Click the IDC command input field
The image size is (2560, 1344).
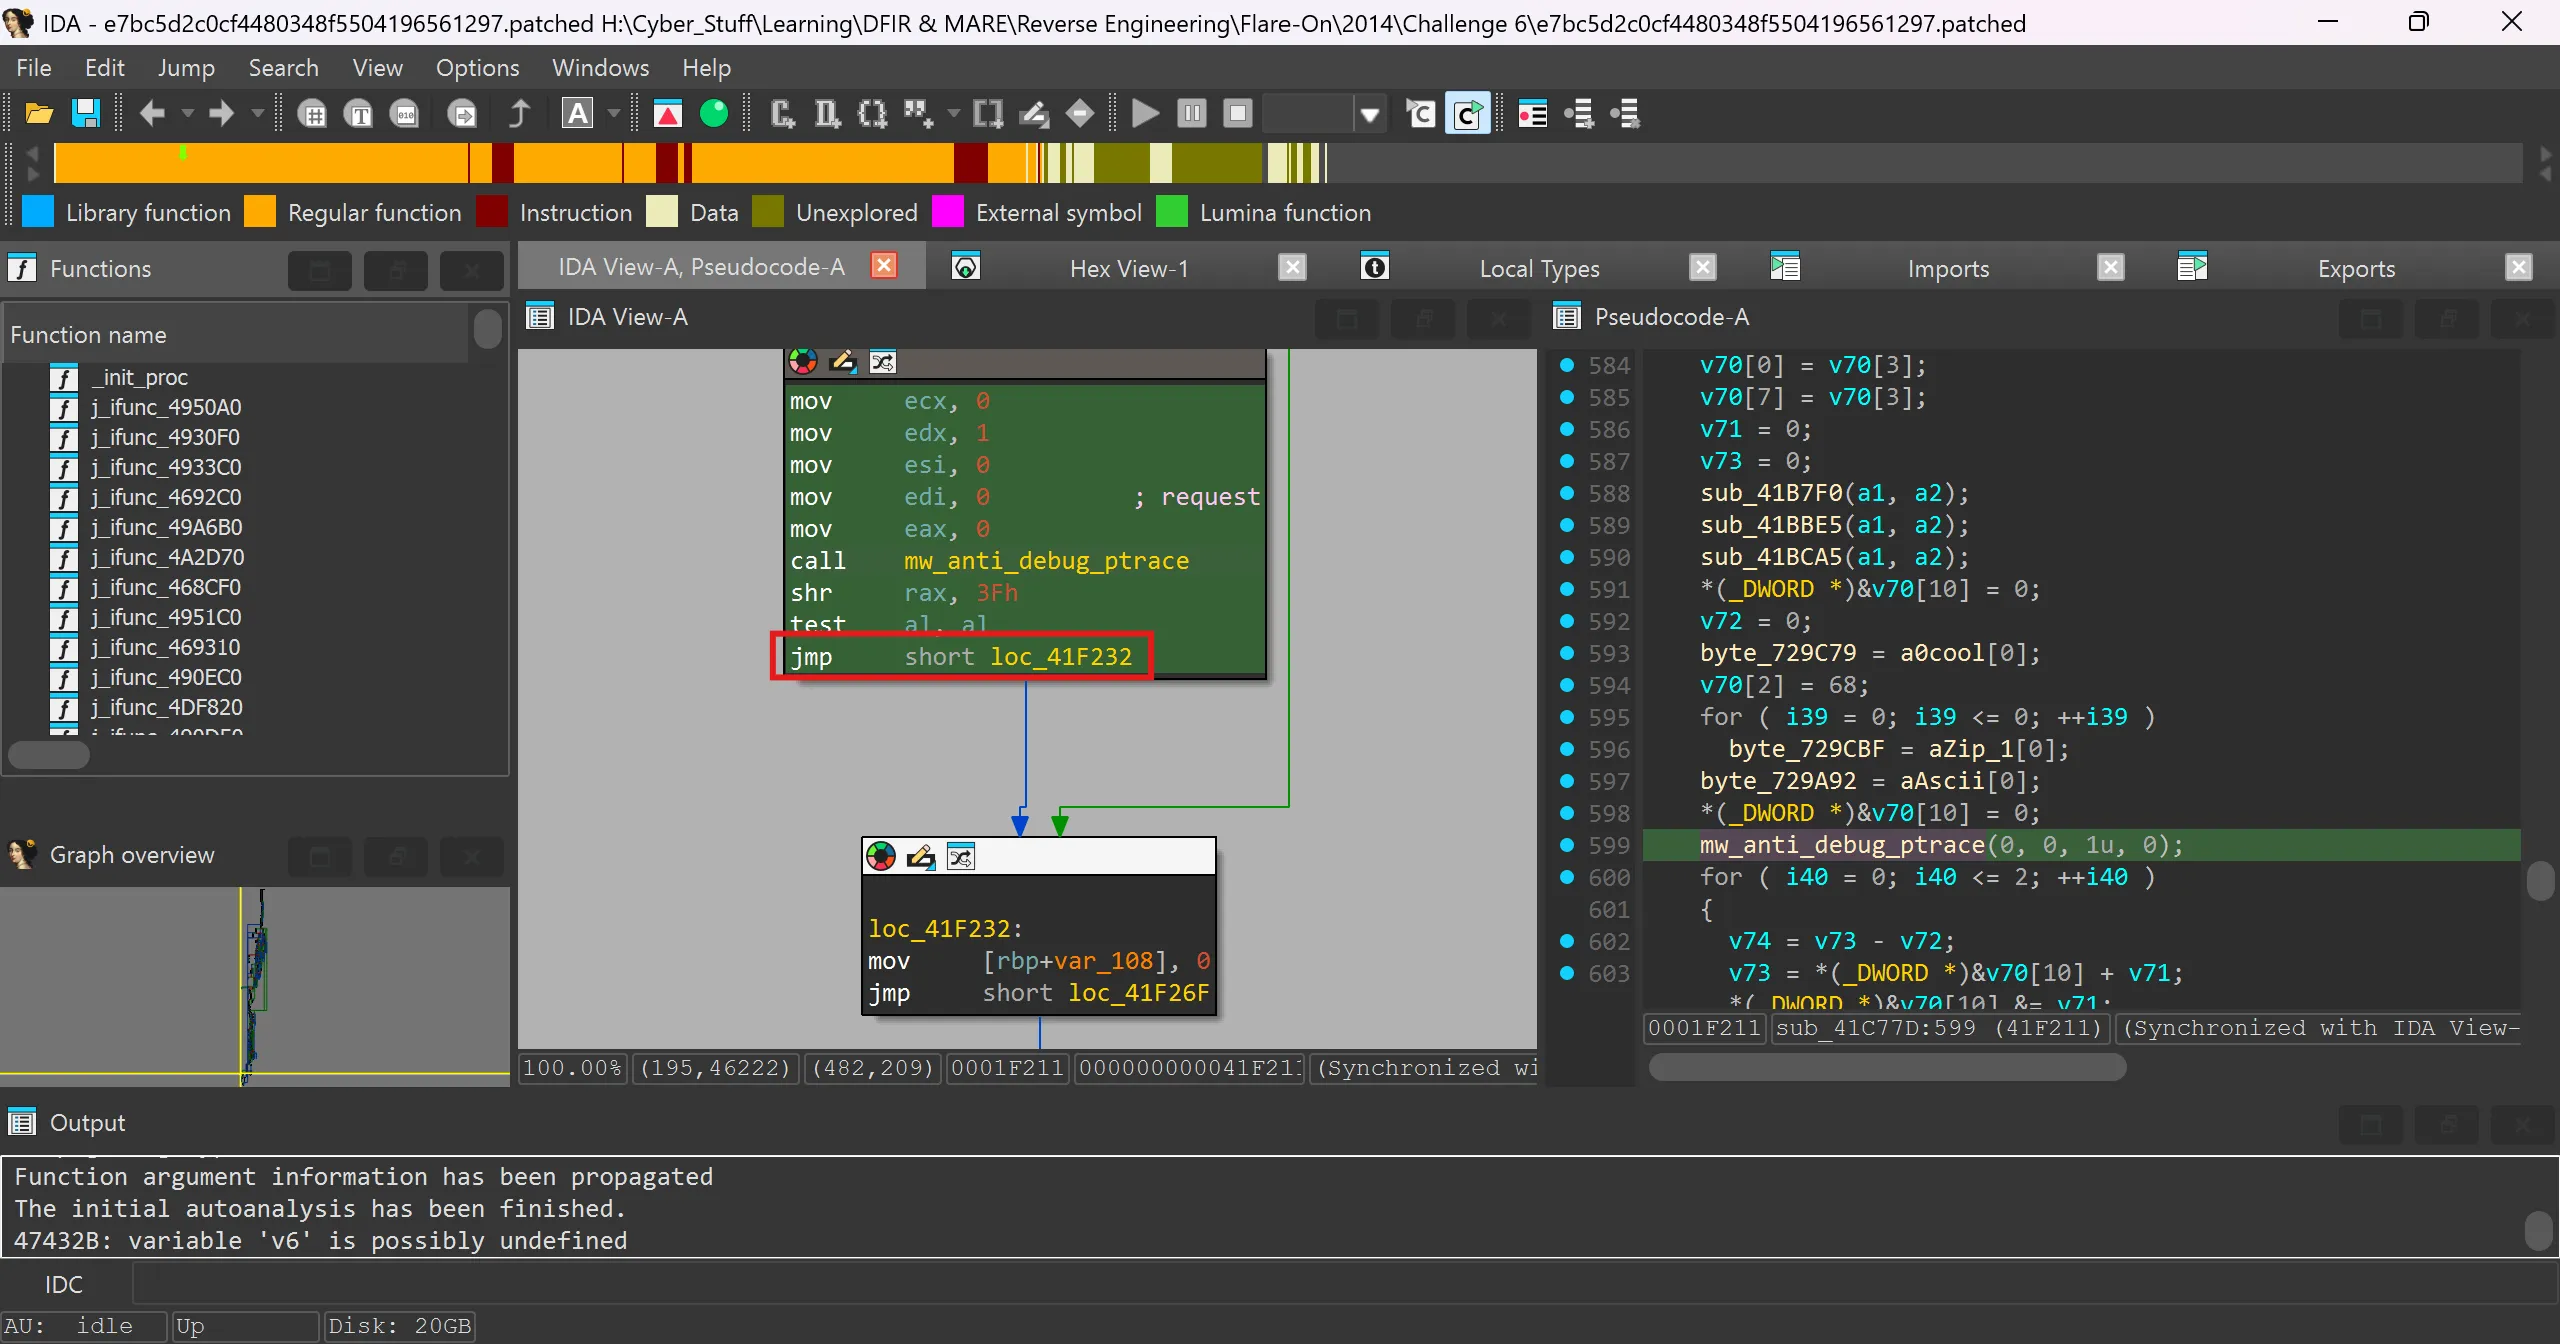pyautogui.click(x=1340, y=1284)
